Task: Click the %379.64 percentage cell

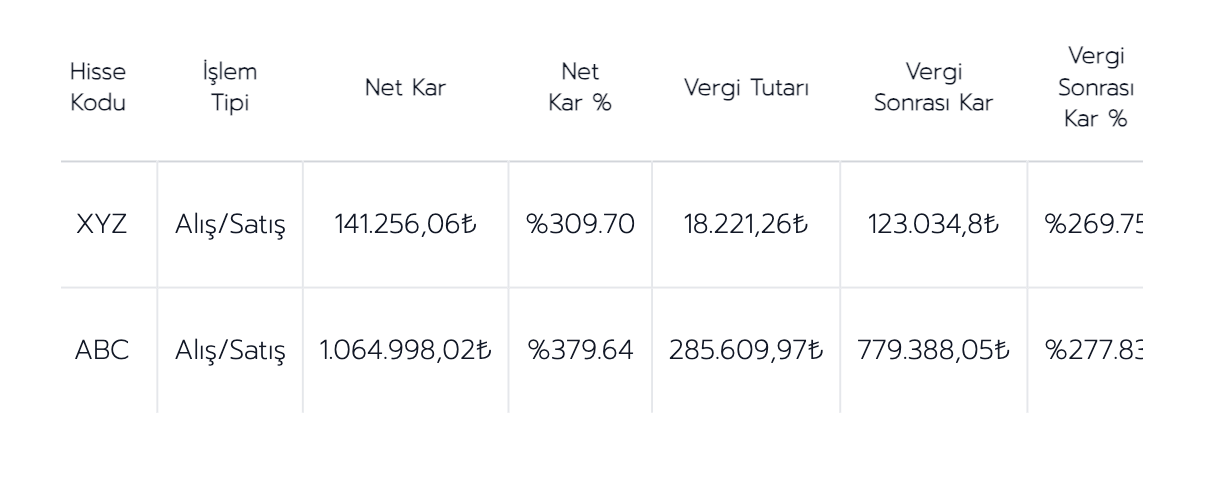Action: pos(580,350)
